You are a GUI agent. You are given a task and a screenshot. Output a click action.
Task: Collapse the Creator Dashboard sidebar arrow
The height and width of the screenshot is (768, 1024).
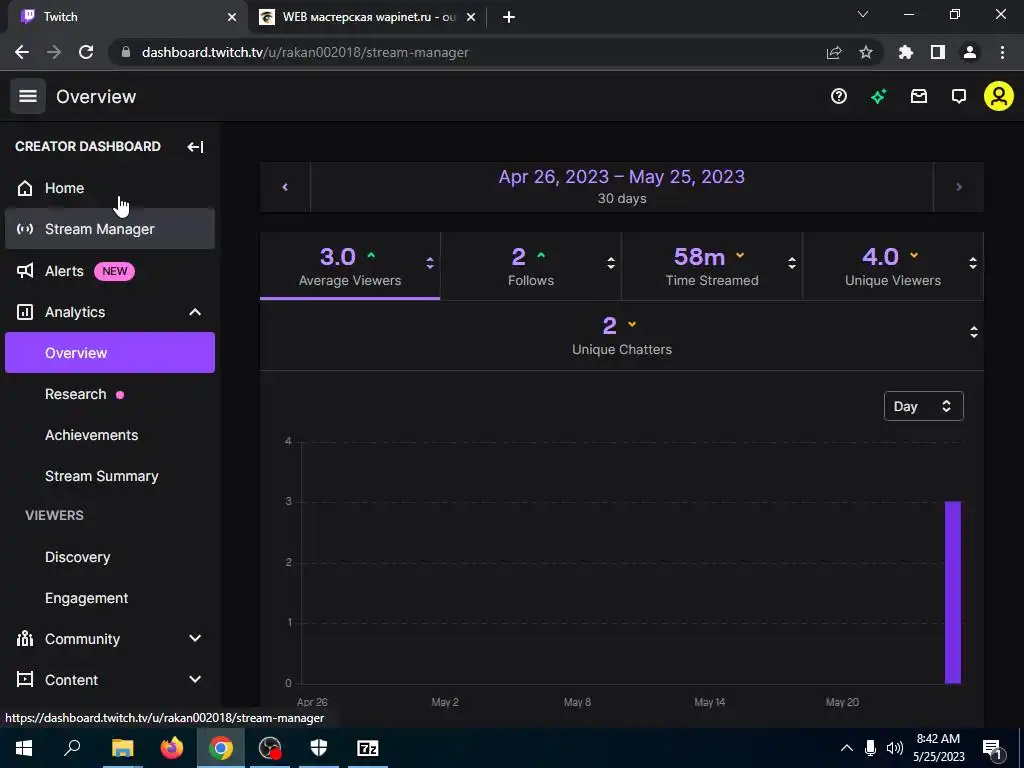pyautogui.click(x=195, y=147)
